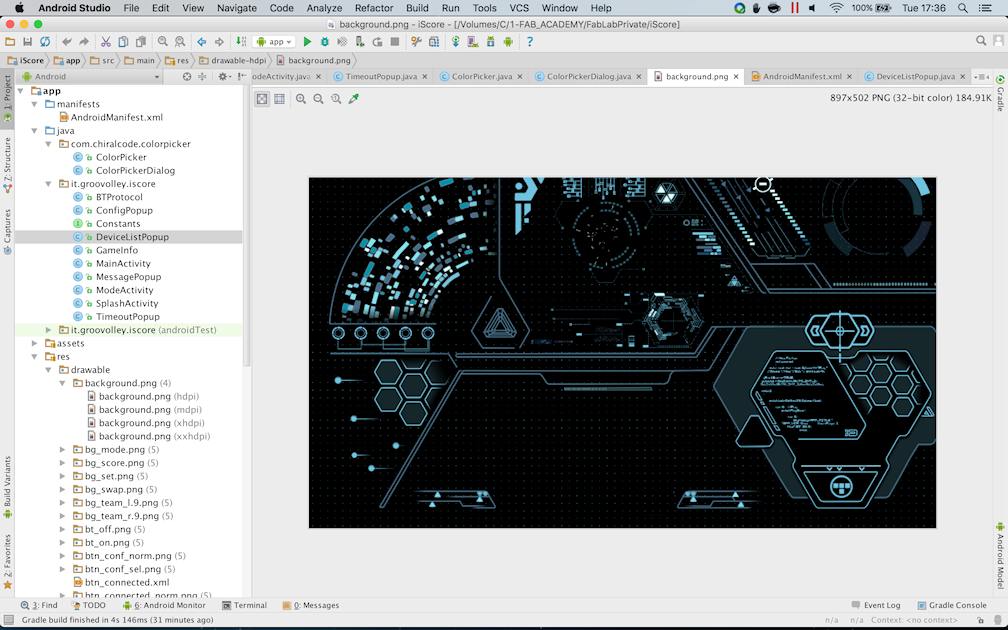Click the Synchronize toolbar icon

(45, 42)
